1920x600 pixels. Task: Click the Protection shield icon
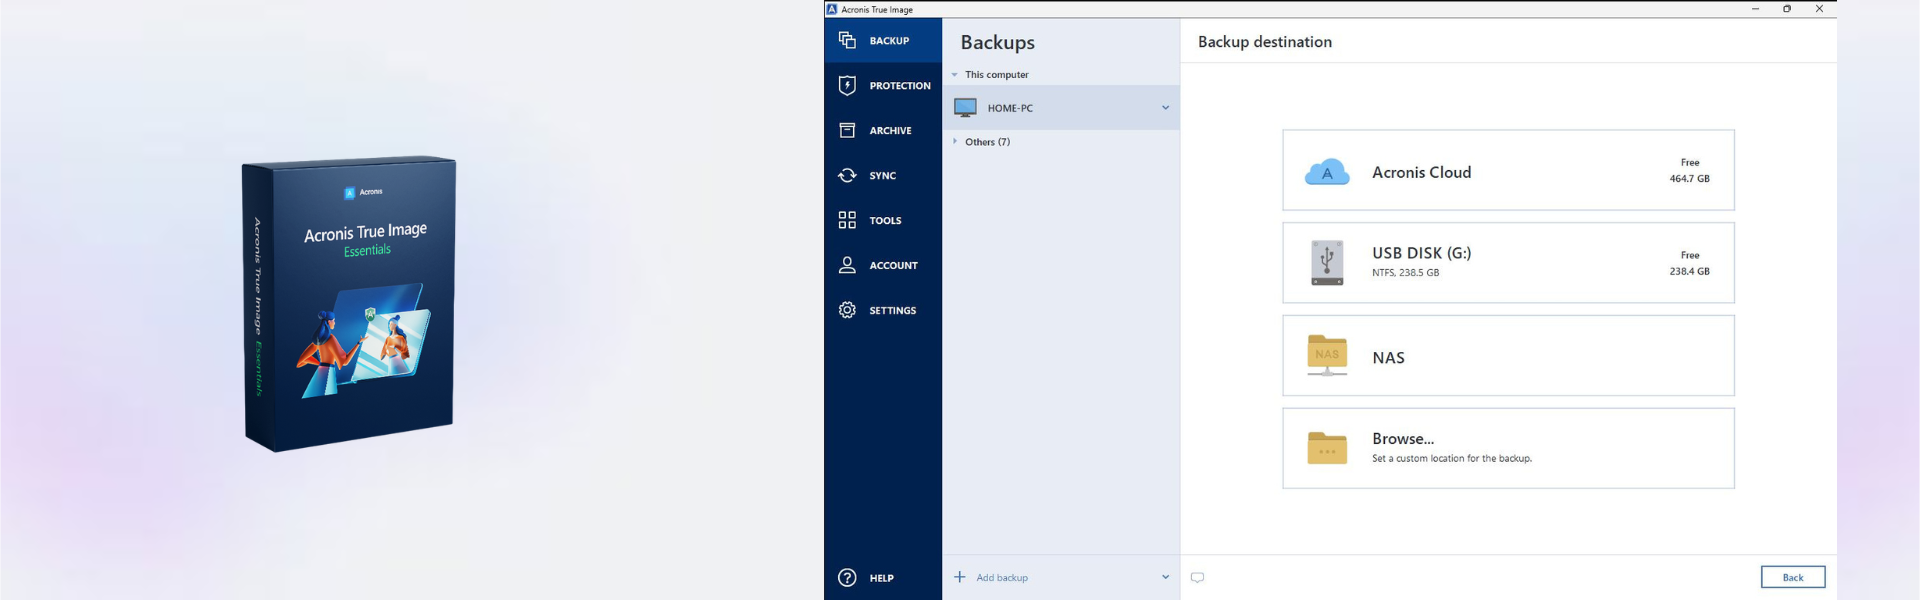[x=847, y=85]
